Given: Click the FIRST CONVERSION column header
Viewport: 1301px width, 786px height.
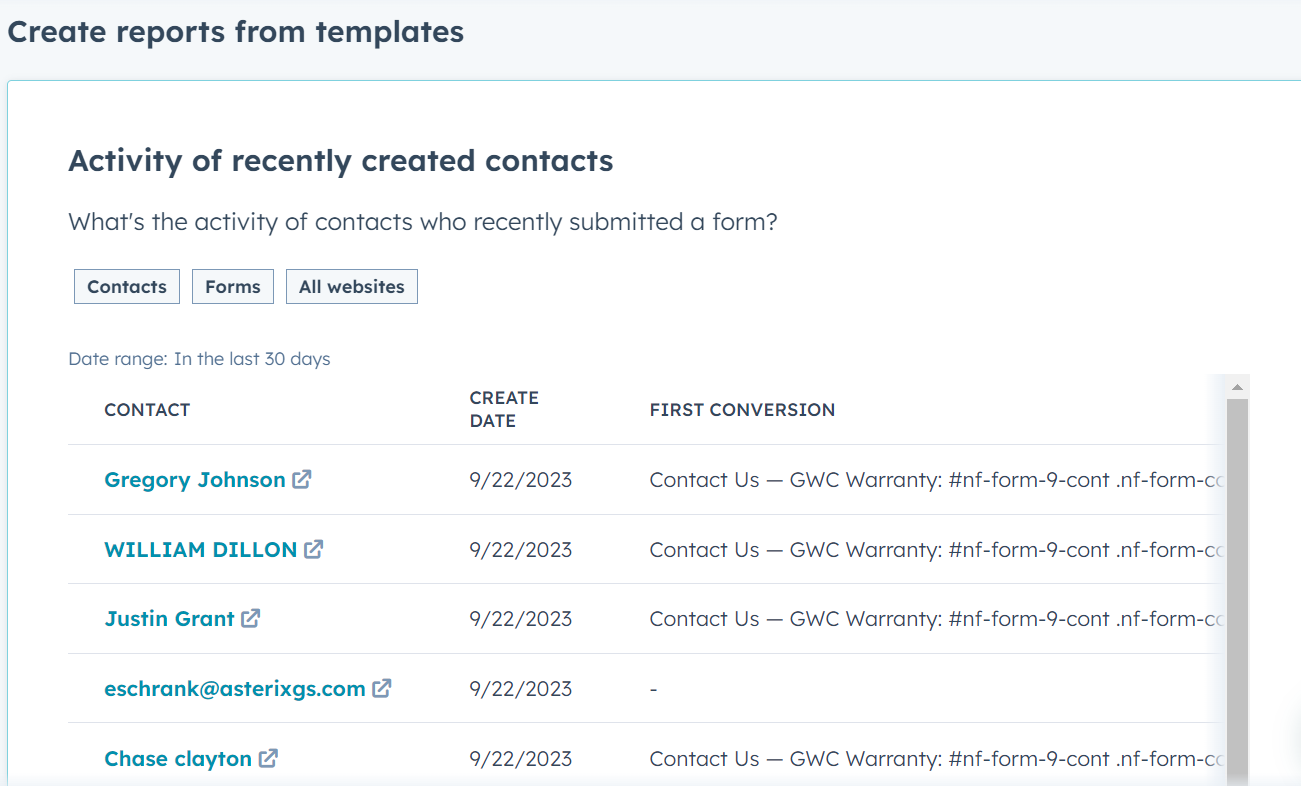Looking at the screenshot, I should (742, 410).
